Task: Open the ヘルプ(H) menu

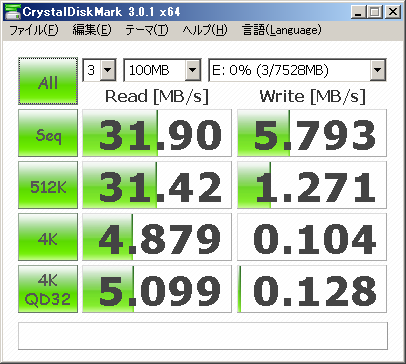Action: click(x=205, y=30)
